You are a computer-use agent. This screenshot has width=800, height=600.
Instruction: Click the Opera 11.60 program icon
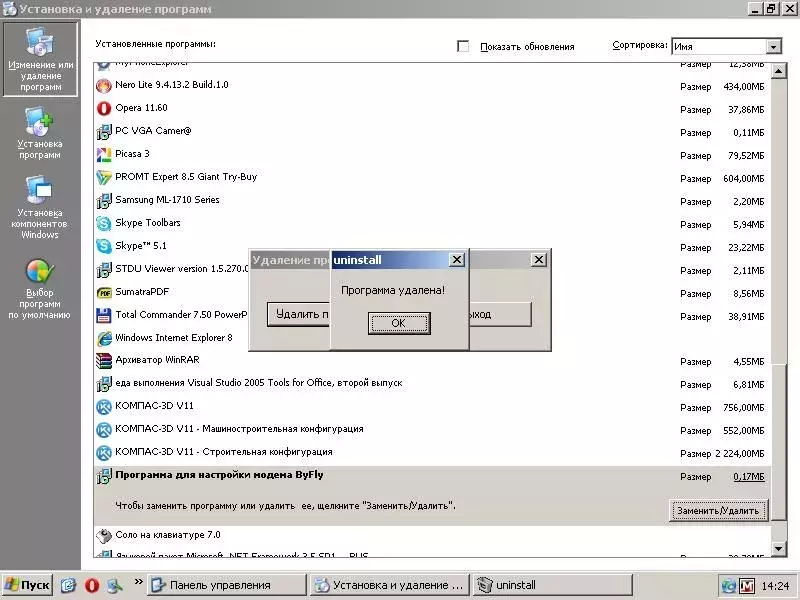[104, 109]
